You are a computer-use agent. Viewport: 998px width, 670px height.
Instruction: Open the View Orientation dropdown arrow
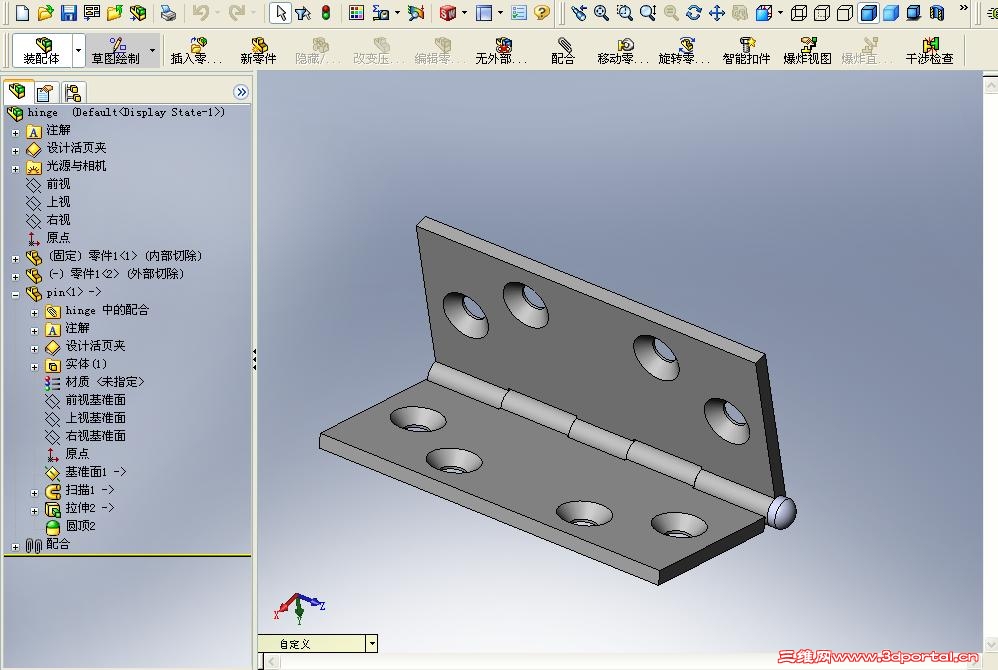pos(780,12)
